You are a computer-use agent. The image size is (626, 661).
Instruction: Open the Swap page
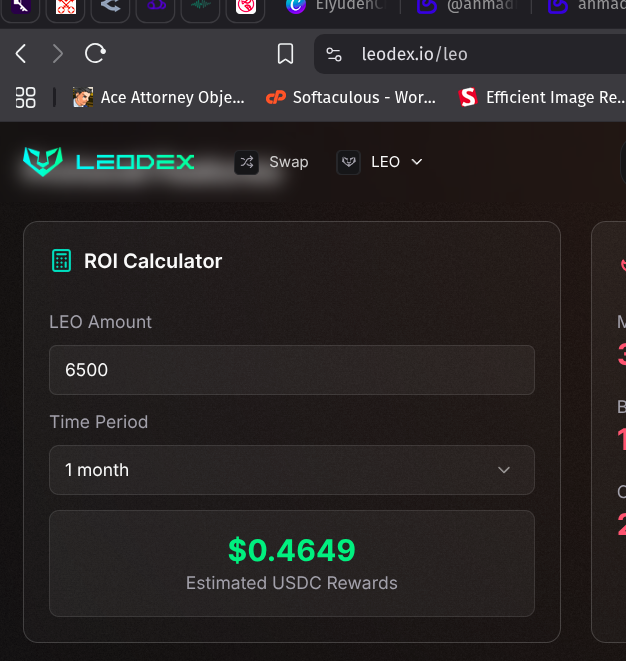point(271,162)
